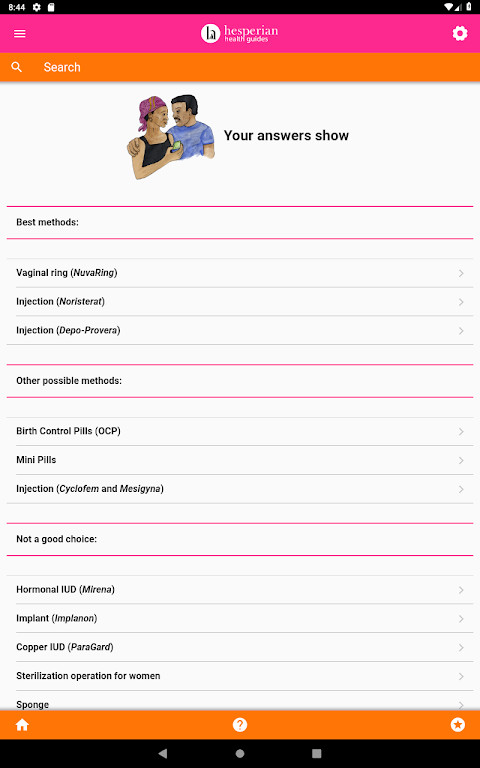
Task: Click the Search input field
Action: (255, 67)
